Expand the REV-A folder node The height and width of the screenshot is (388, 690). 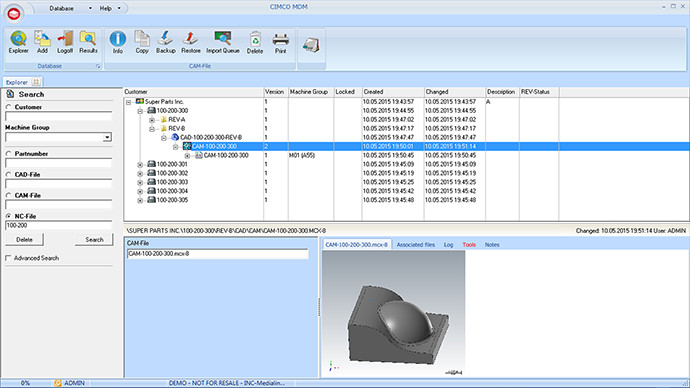pyautogui.click(x=152, y=120)
